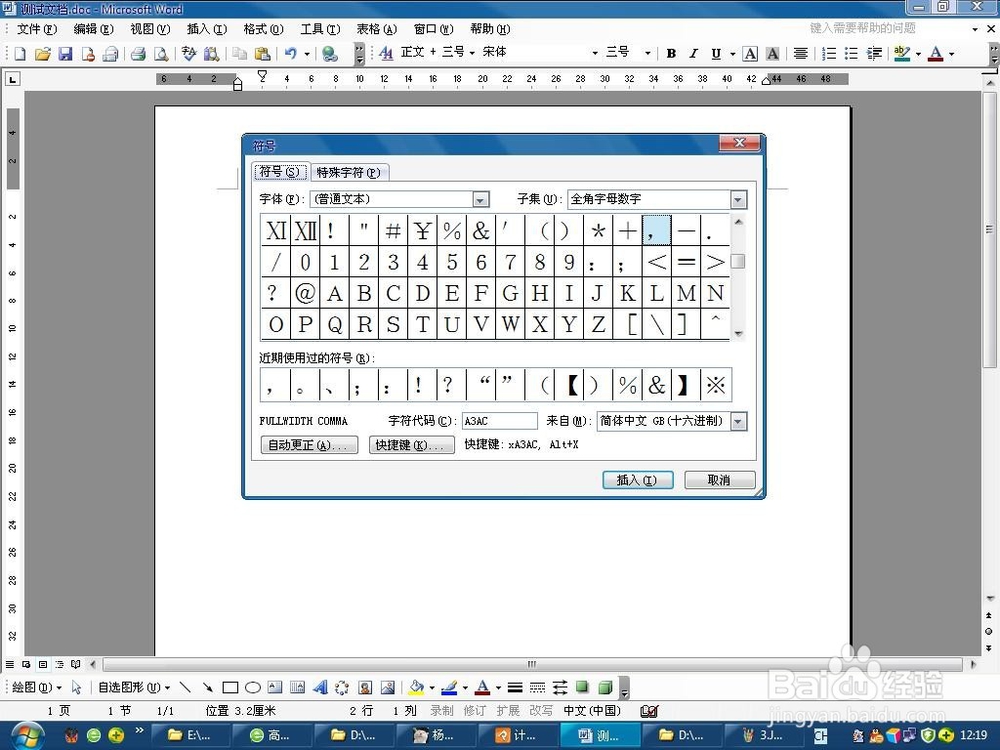Open the 自选图形 AutoShapes menu
Image resolution: width=1000 pixels, height=750 pixels.
pyautogui.click(x=134, y=688)
